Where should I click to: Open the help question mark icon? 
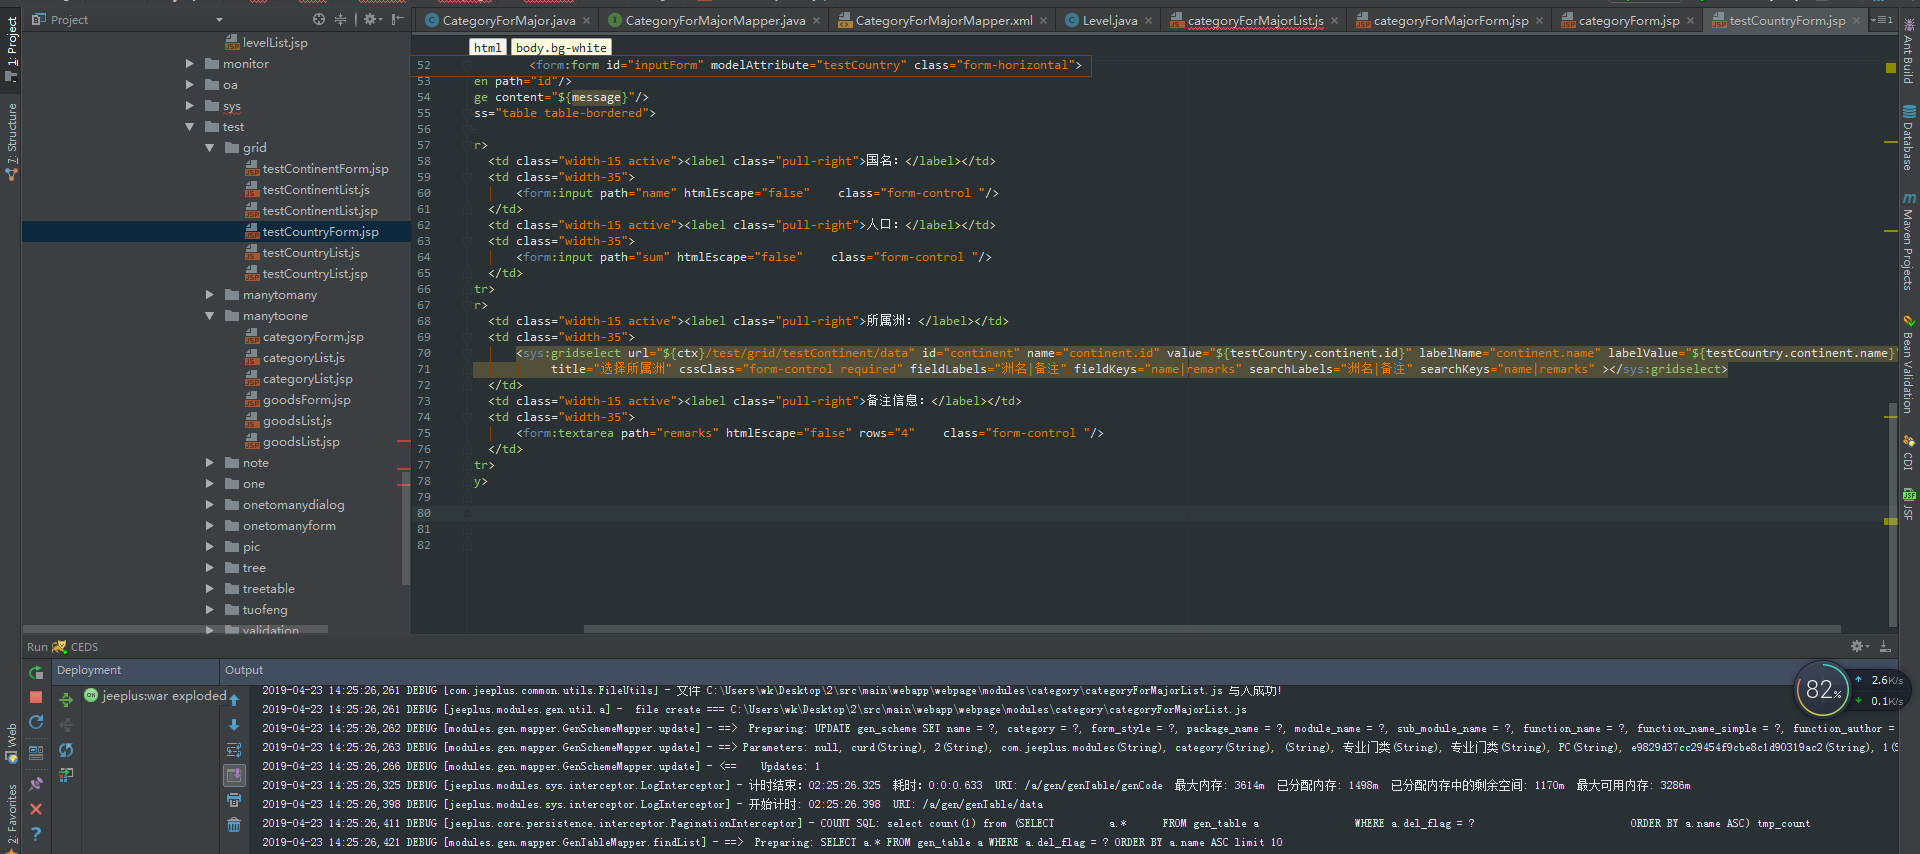[x=36, y=833]
